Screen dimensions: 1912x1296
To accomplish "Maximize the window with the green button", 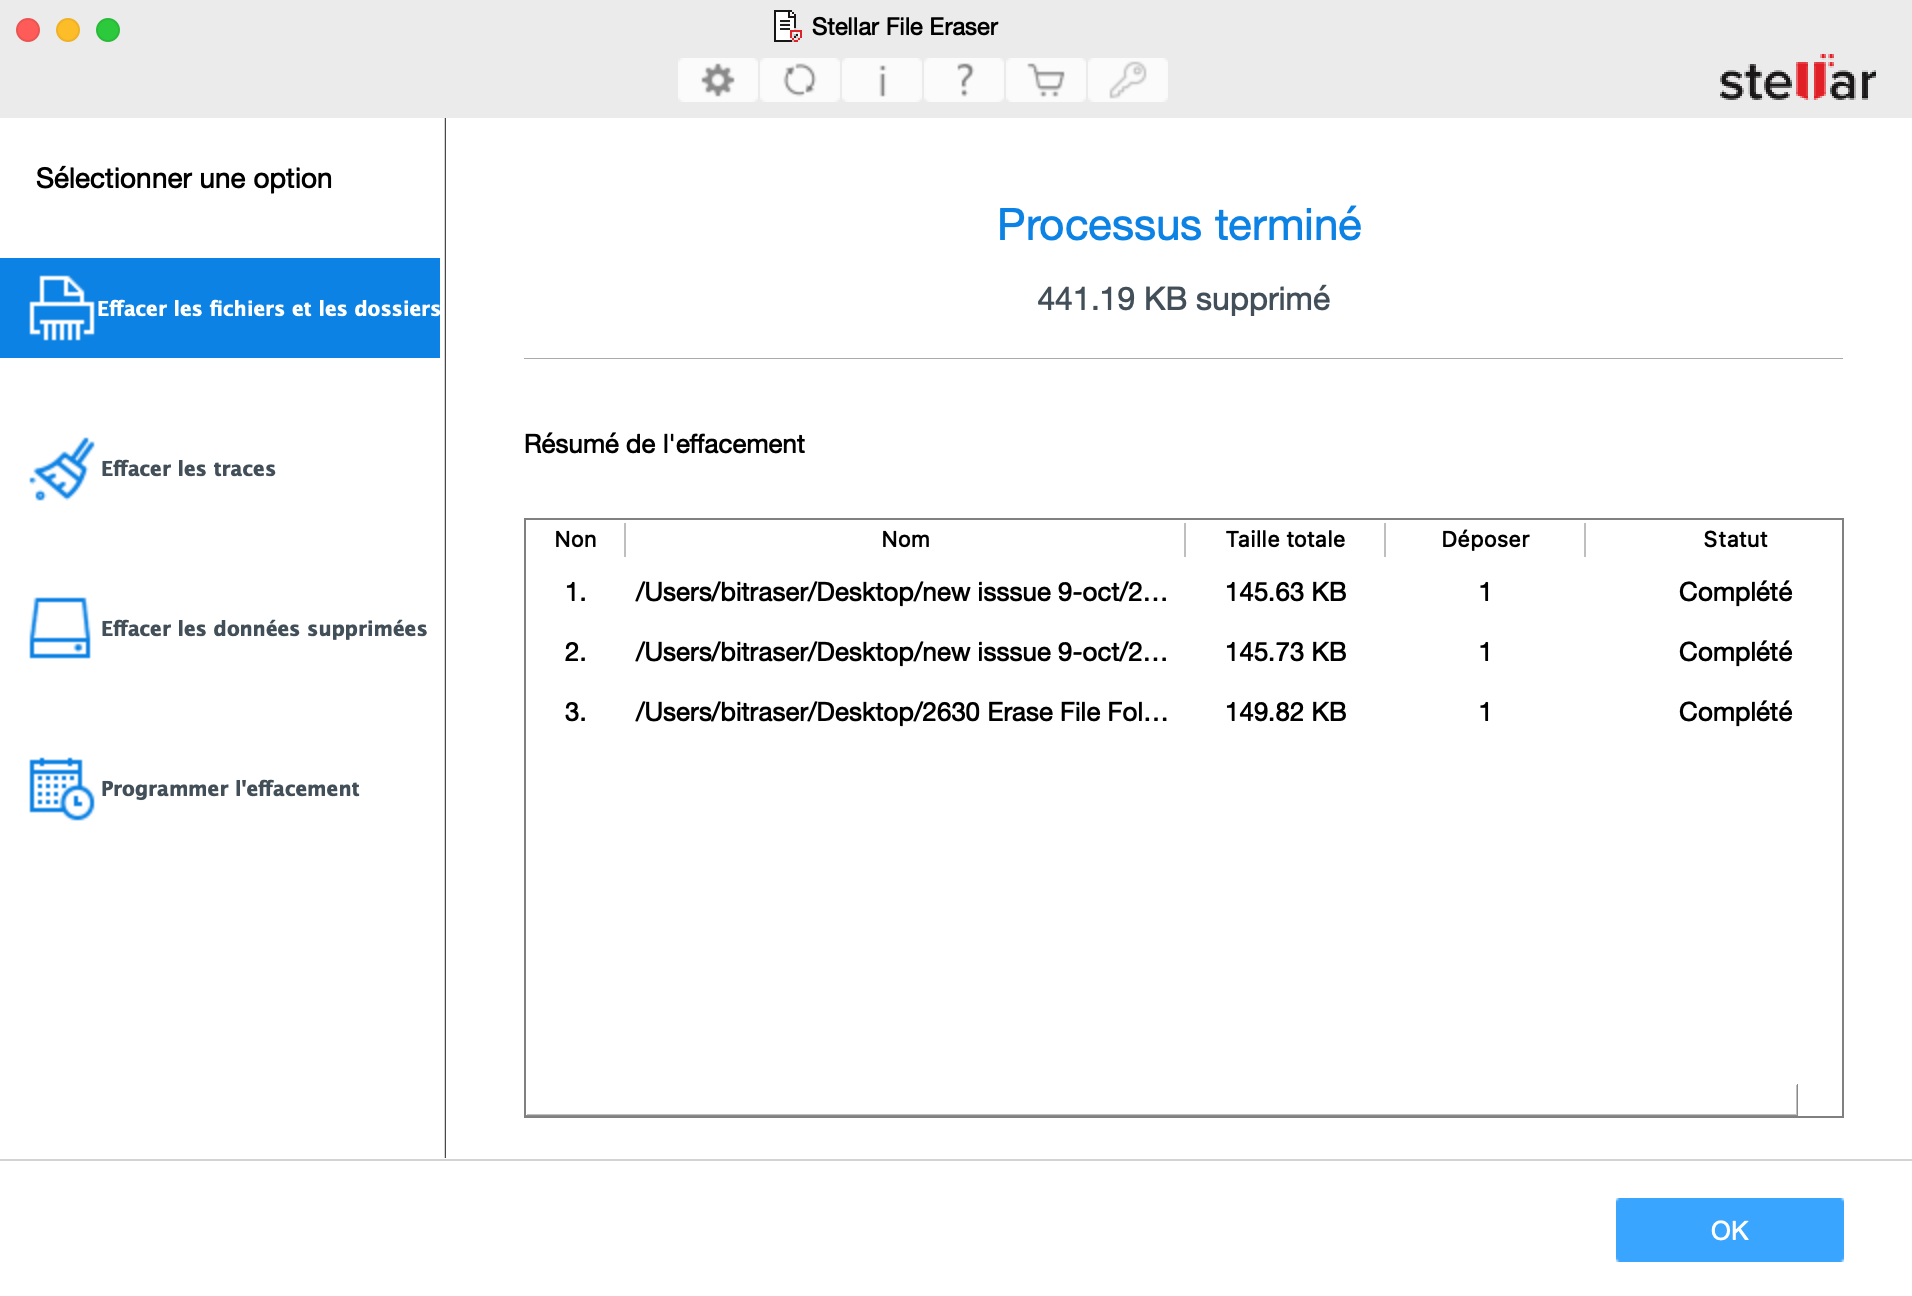I will coord(108,30).
